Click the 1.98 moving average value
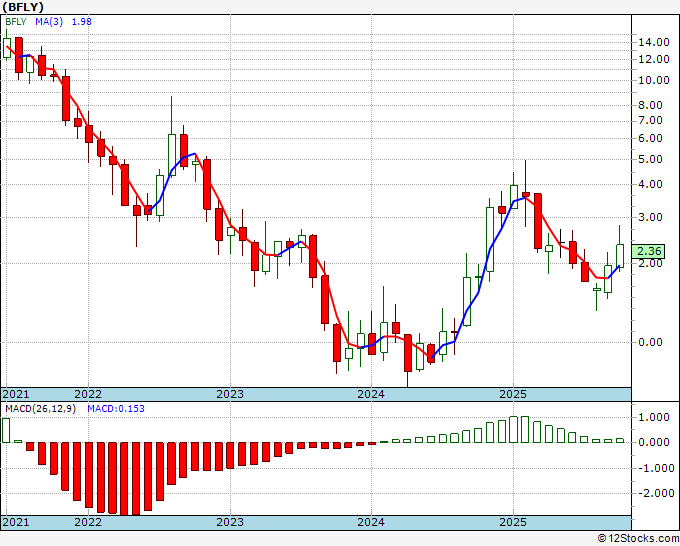The height and width of the screenshot is (546, 680). click(82, 22)
